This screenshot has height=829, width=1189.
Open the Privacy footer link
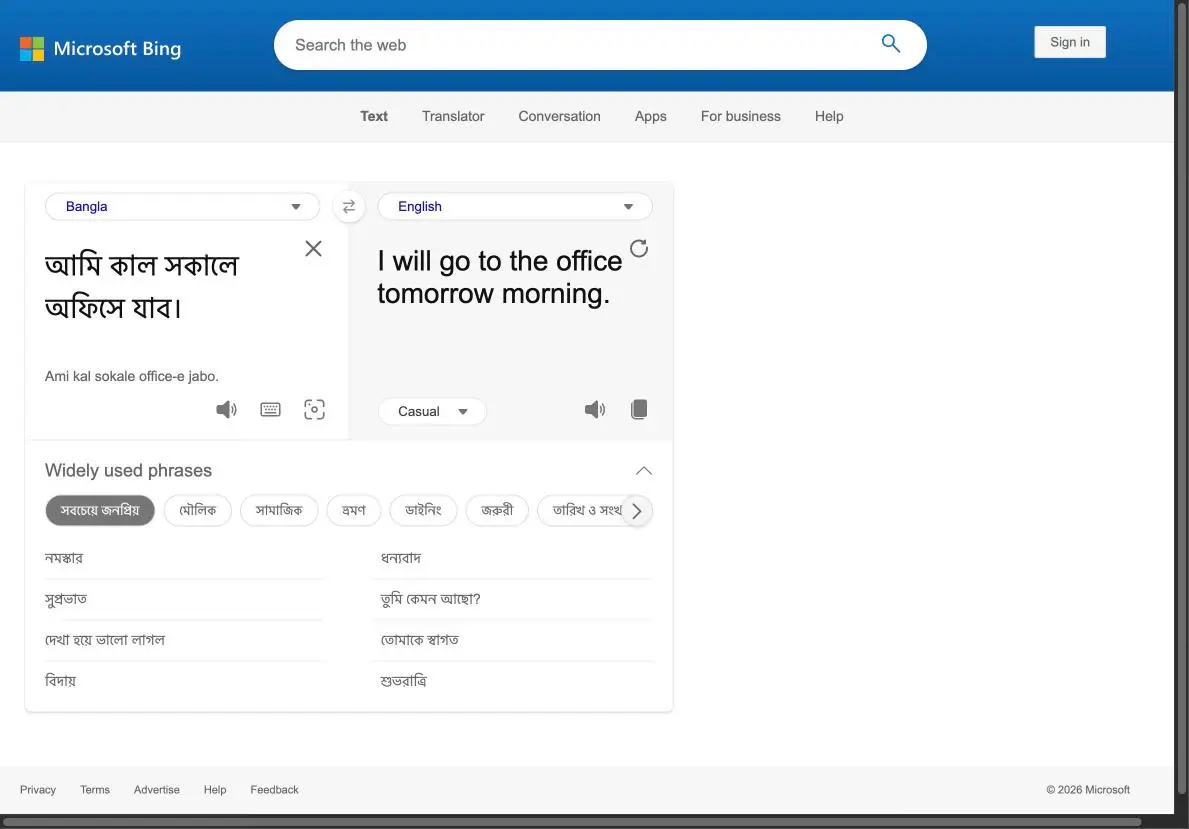pos(38,790)
